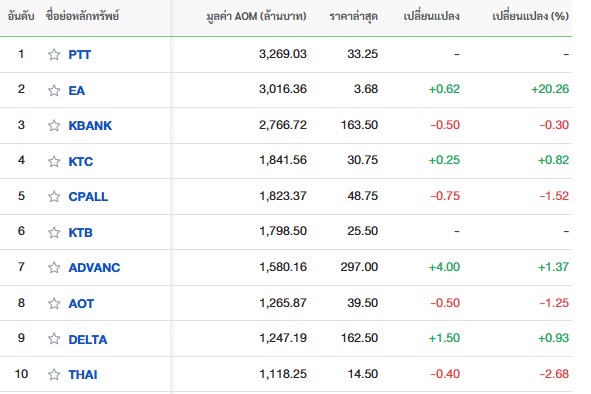Toggle favorite star for EA

point(54,90)
